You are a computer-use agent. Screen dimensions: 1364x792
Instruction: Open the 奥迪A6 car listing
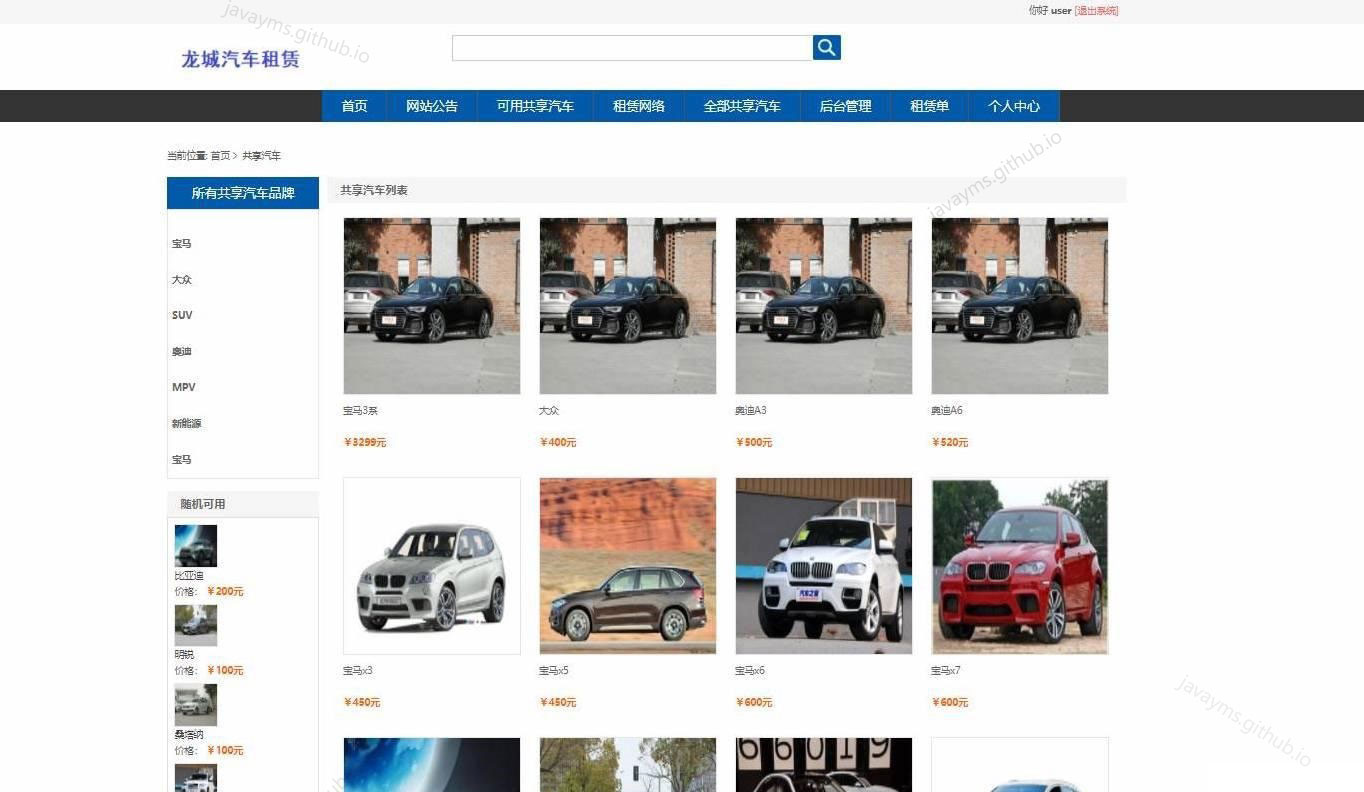click(947, 410)
